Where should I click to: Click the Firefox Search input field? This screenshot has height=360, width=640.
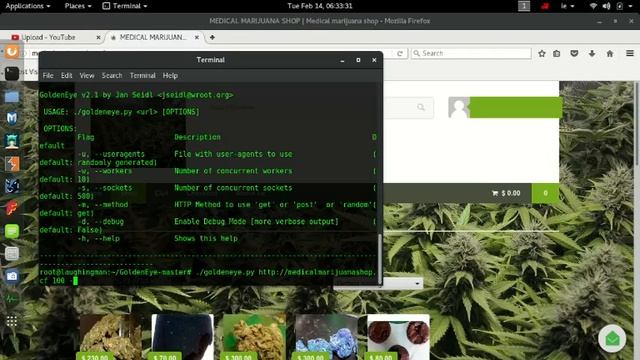click(471, 53)
